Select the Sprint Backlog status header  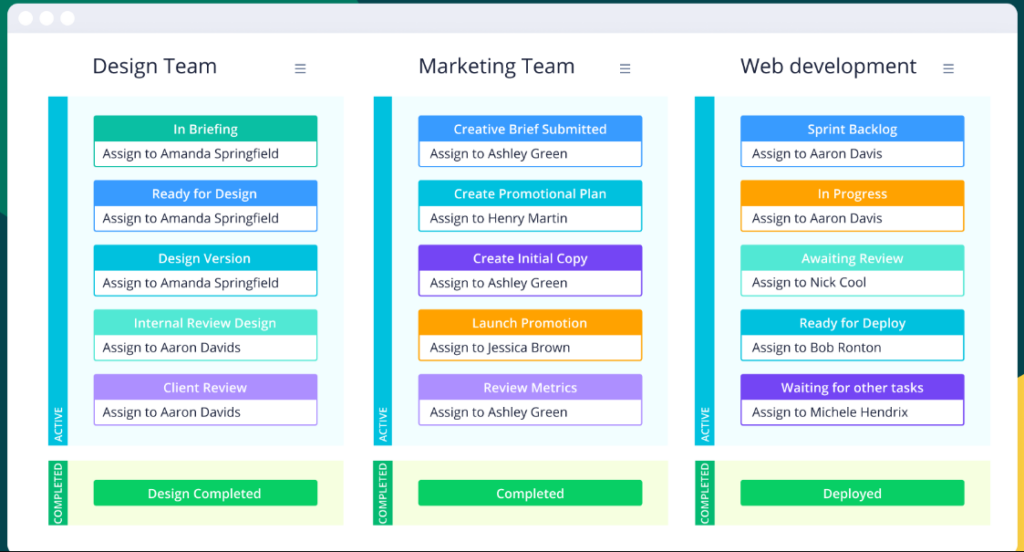pos(852,129)
